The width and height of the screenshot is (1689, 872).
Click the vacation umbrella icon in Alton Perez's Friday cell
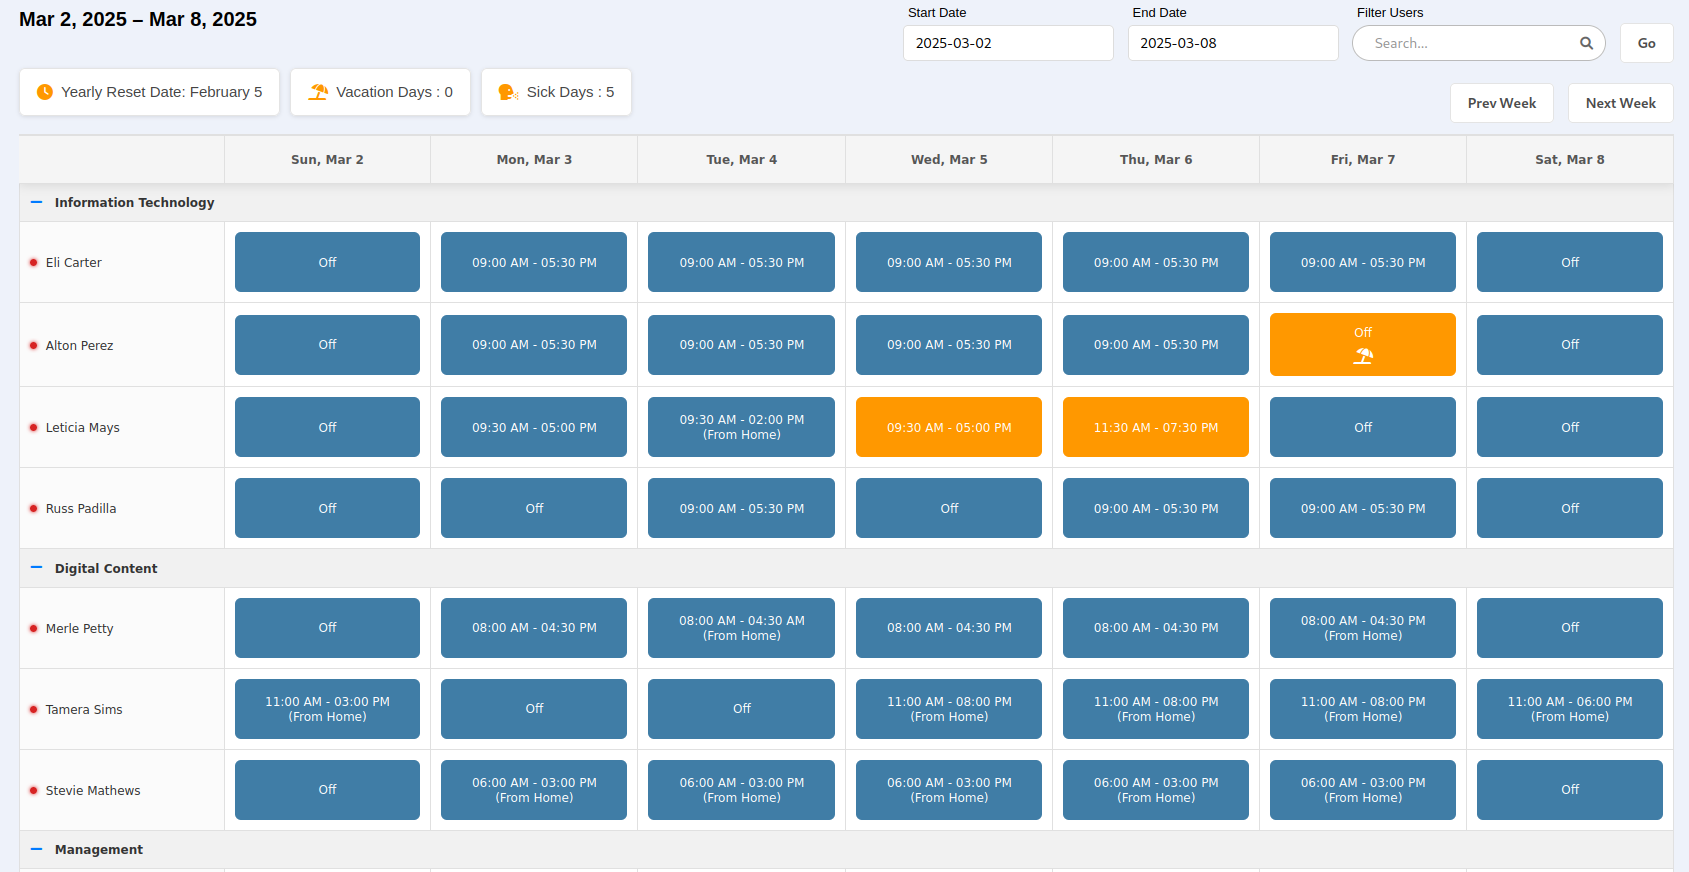click(x=1363, y=356)
